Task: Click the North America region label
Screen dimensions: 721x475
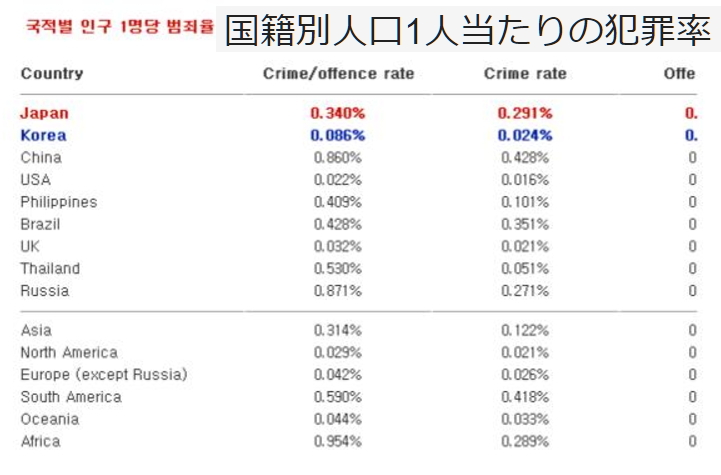Action: [69, 352]
